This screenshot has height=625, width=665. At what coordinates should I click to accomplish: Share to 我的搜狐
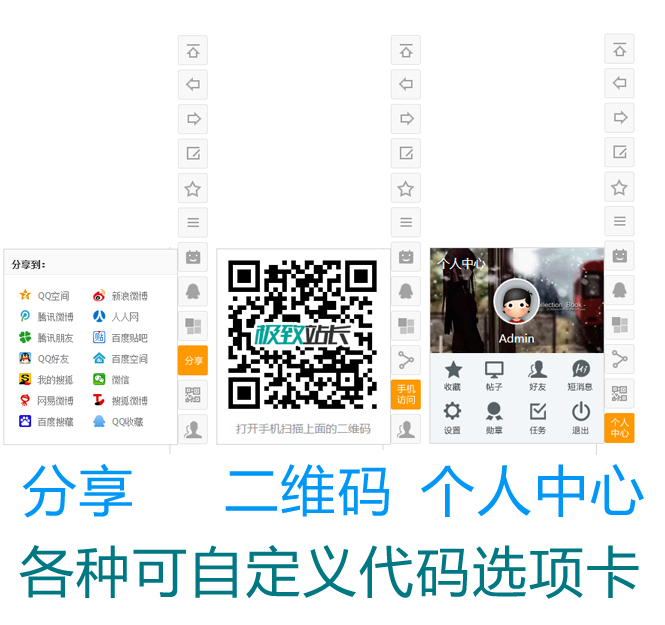(46, 379)
